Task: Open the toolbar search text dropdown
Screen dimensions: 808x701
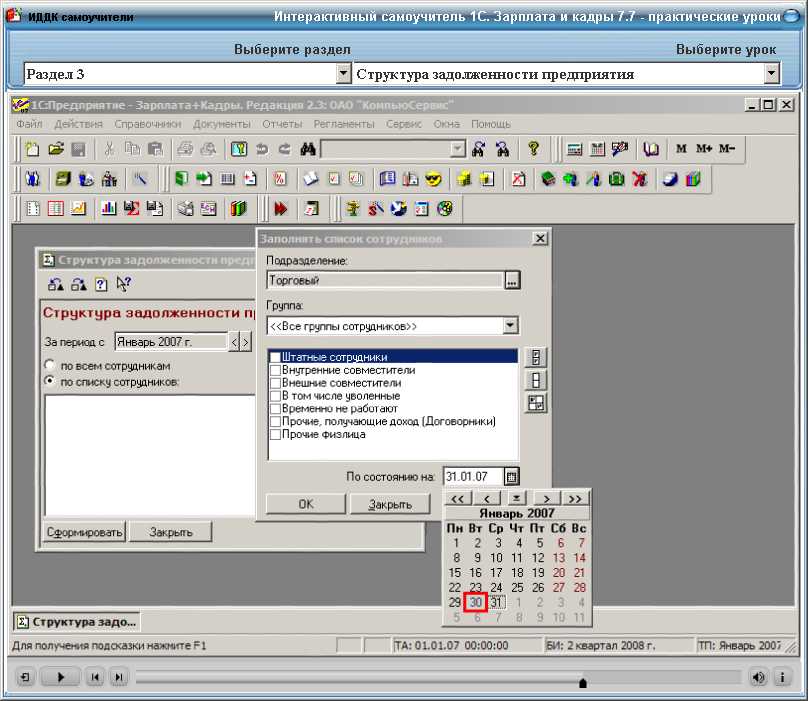Action: 457,149
